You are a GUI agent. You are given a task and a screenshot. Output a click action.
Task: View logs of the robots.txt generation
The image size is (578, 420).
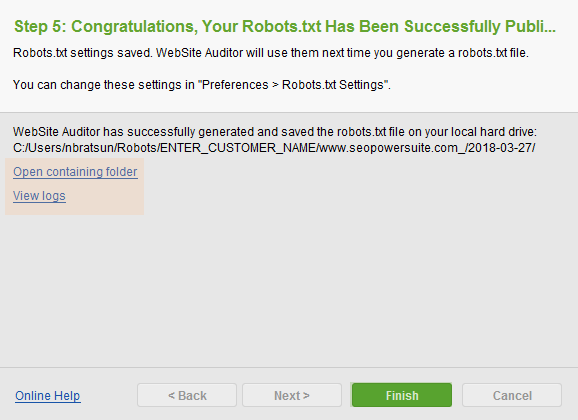[x=39, y=196]
